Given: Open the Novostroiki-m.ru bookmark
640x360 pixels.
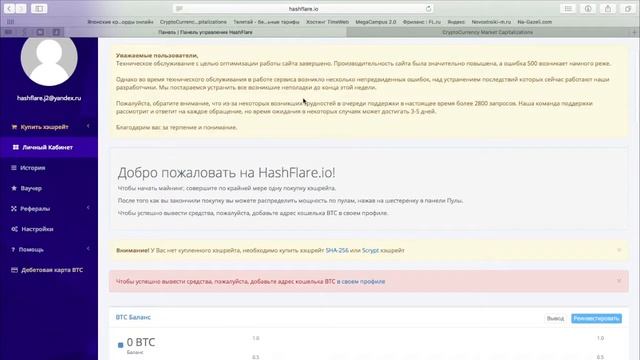Looking at the screenshot, I should 491,22.
